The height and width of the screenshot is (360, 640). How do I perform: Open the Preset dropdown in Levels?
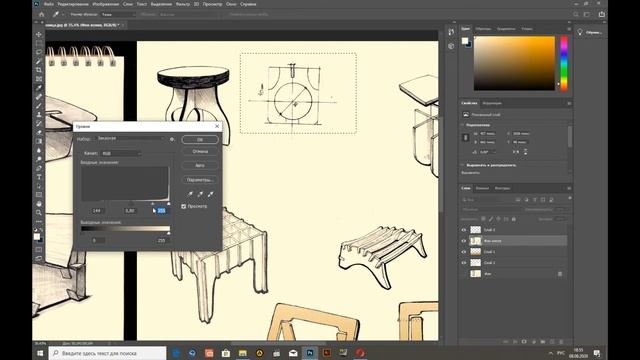130,139
